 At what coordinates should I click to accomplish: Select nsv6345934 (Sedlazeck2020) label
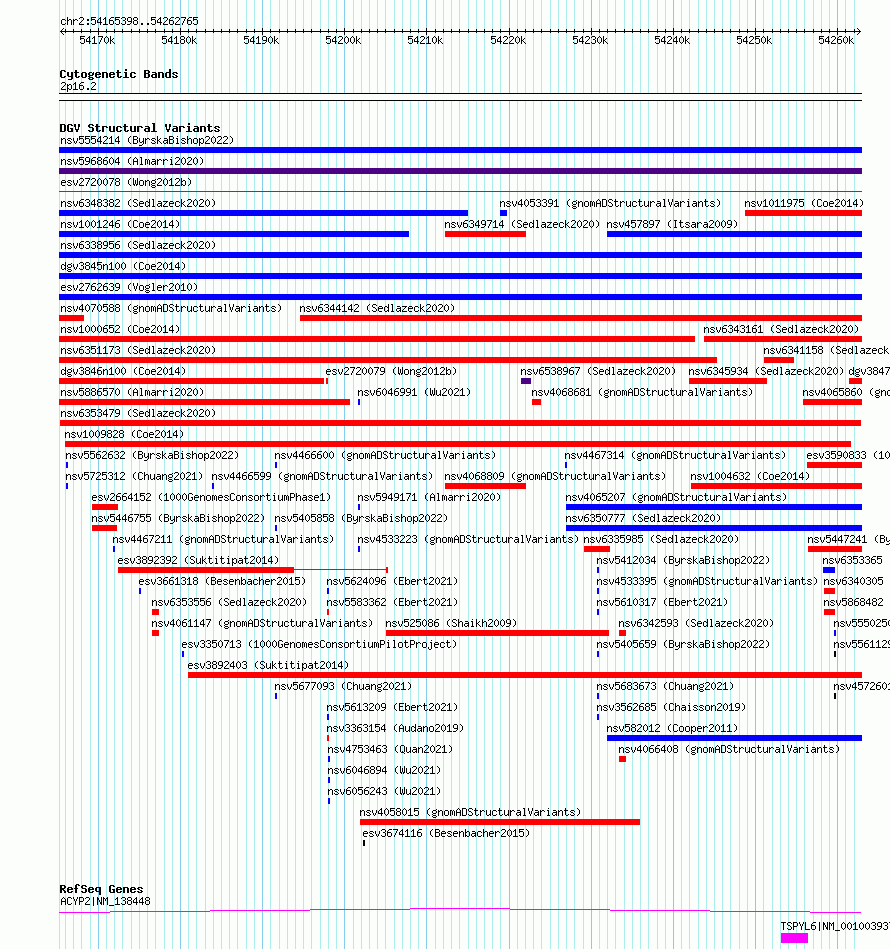(x=766, y=372)
